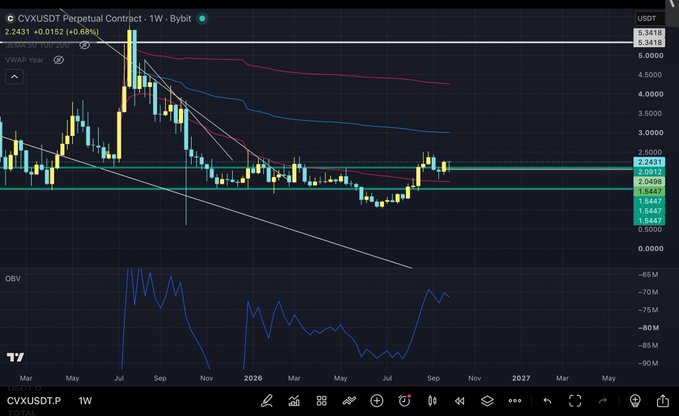Share the chart via share icon
679x416 pixels.
coord(663,401)
